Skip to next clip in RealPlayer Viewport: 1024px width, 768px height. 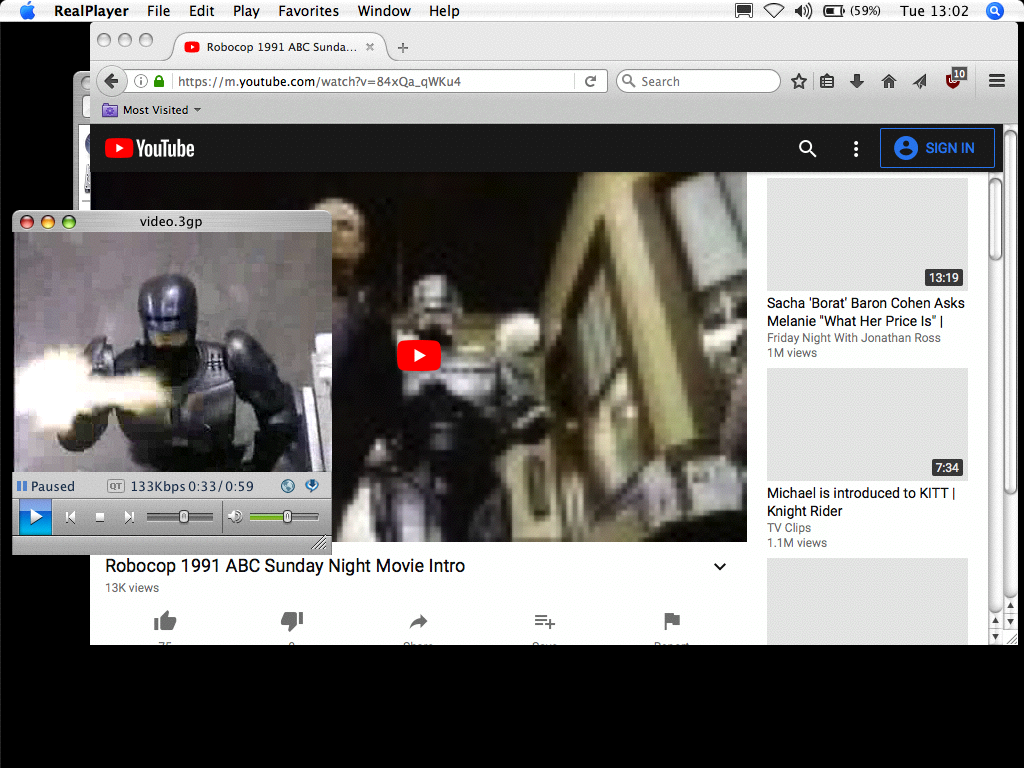point(129,517)
